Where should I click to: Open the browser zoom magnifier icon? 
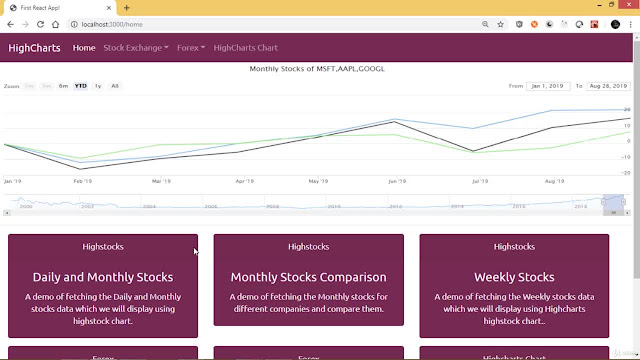point(485,24)
